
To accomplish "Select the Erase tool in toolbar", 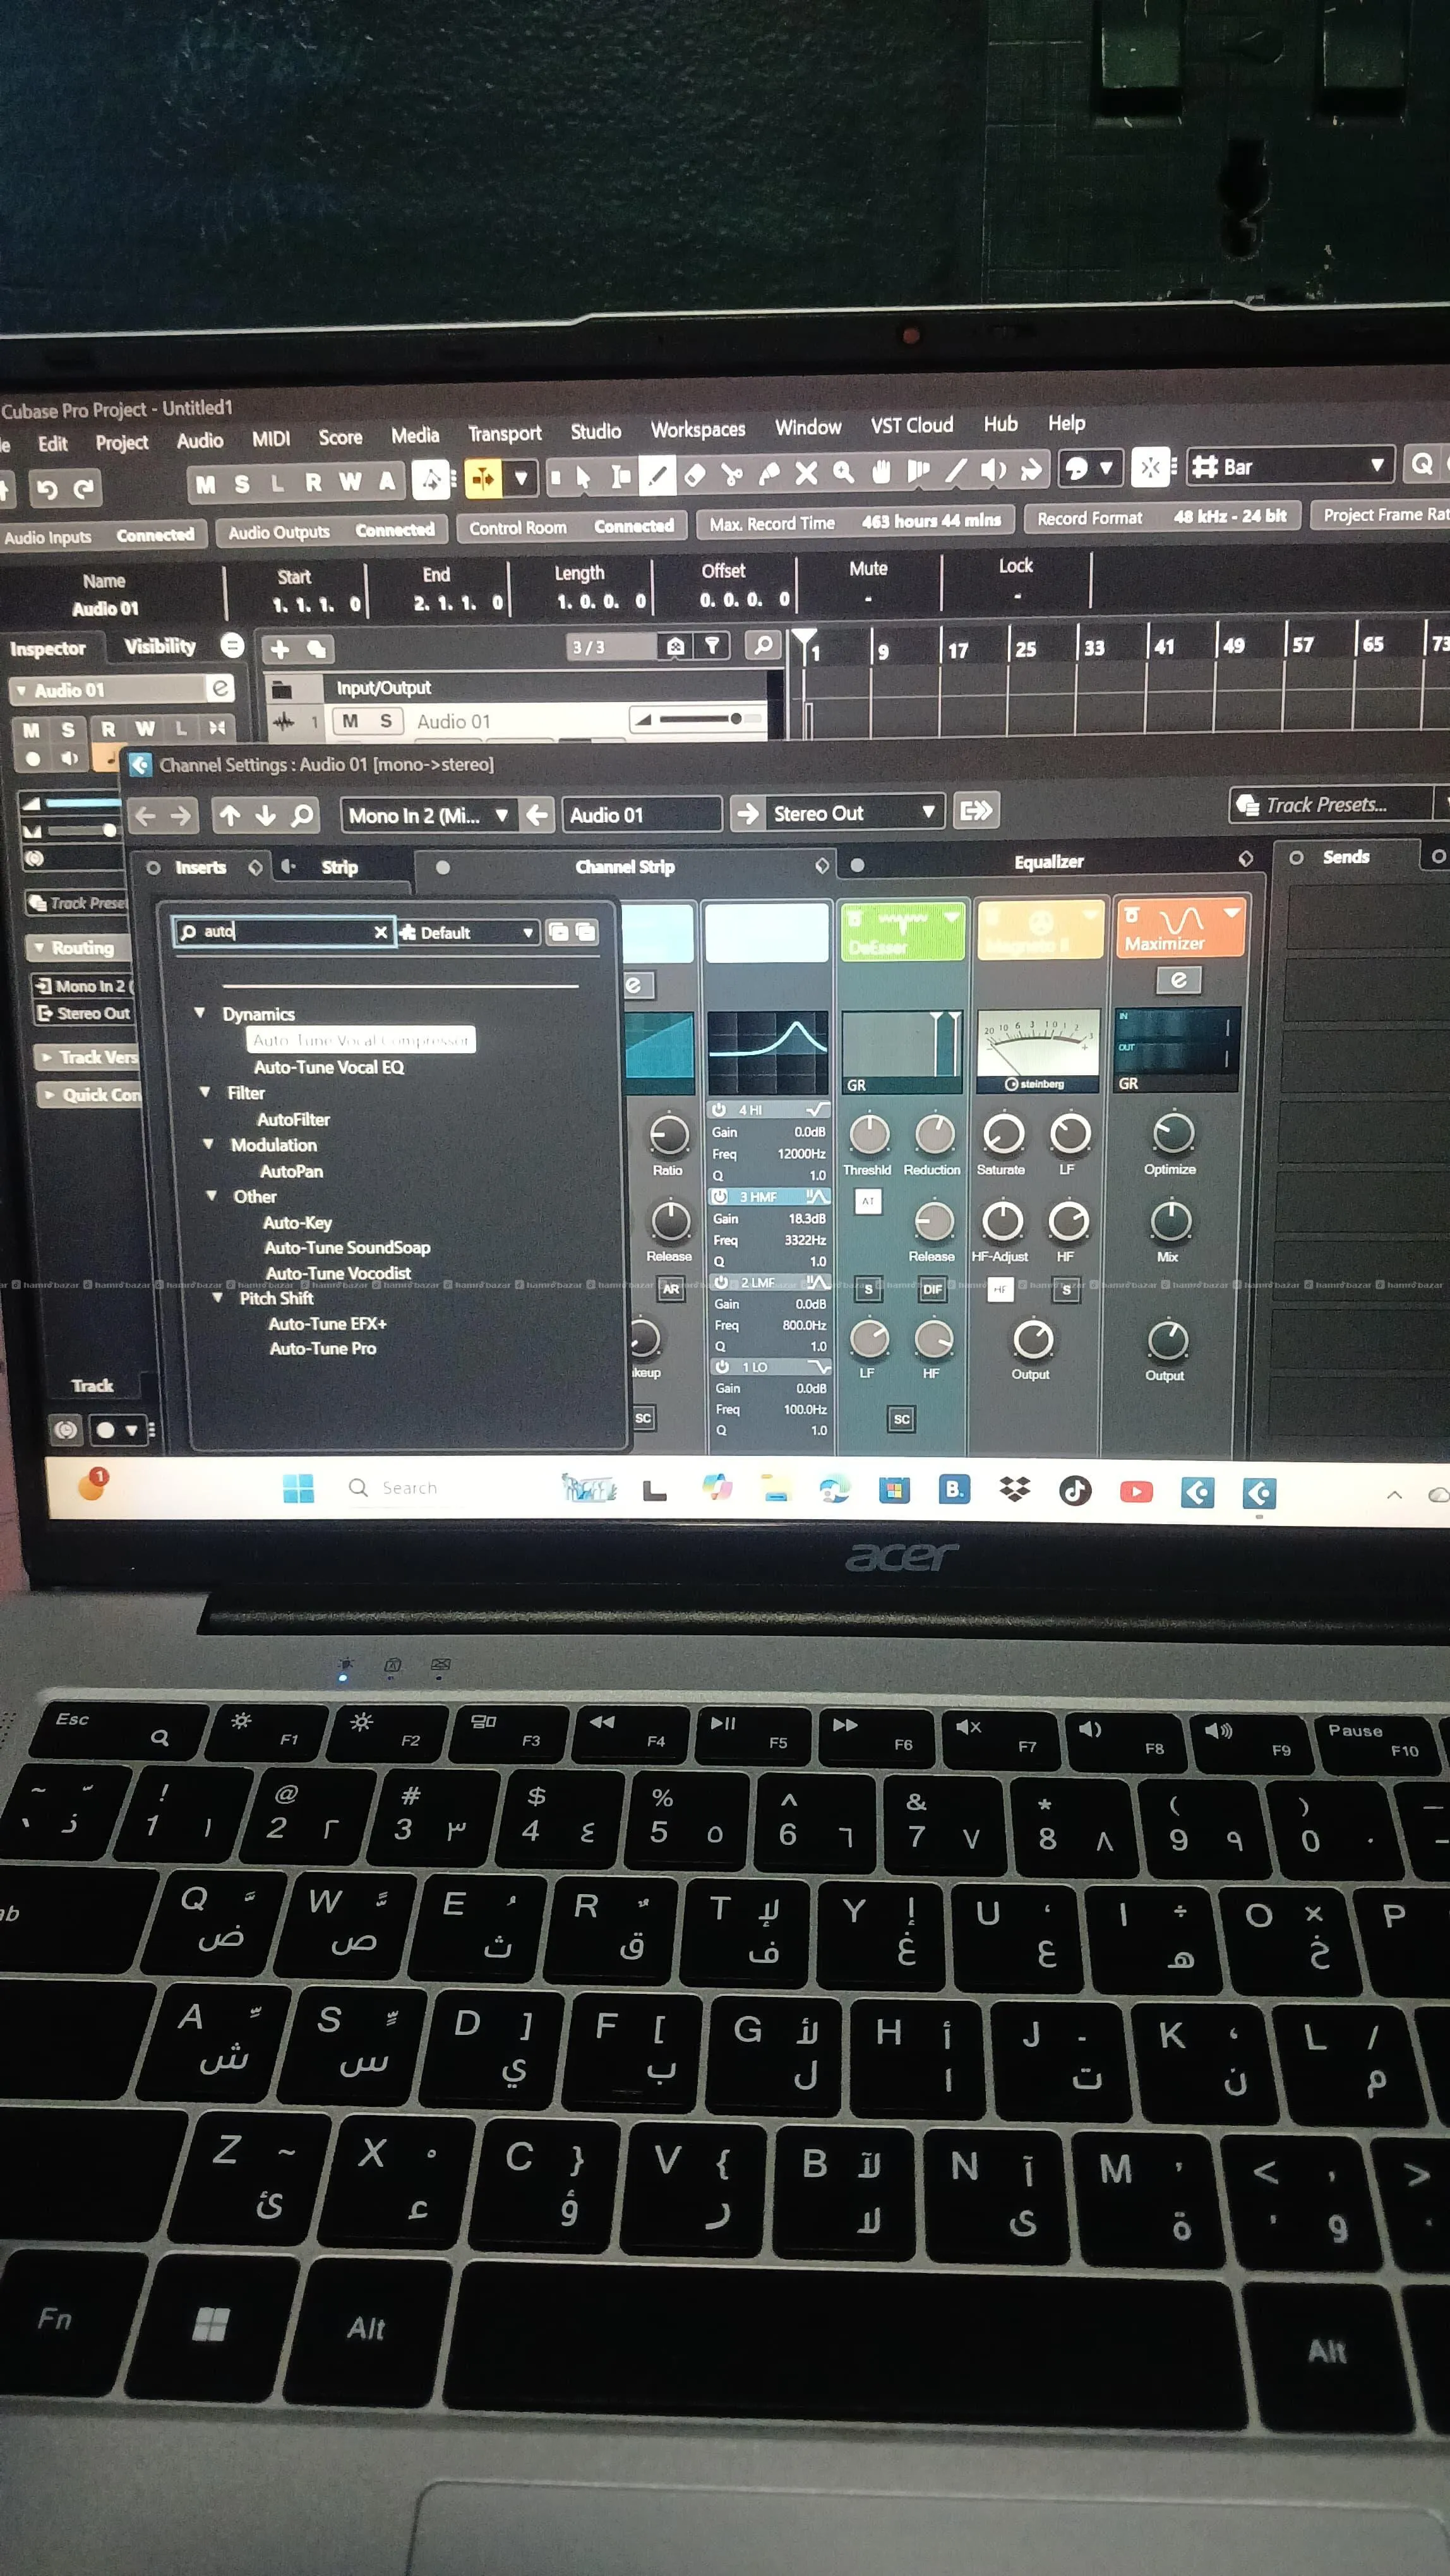I will tap(694, 474).
